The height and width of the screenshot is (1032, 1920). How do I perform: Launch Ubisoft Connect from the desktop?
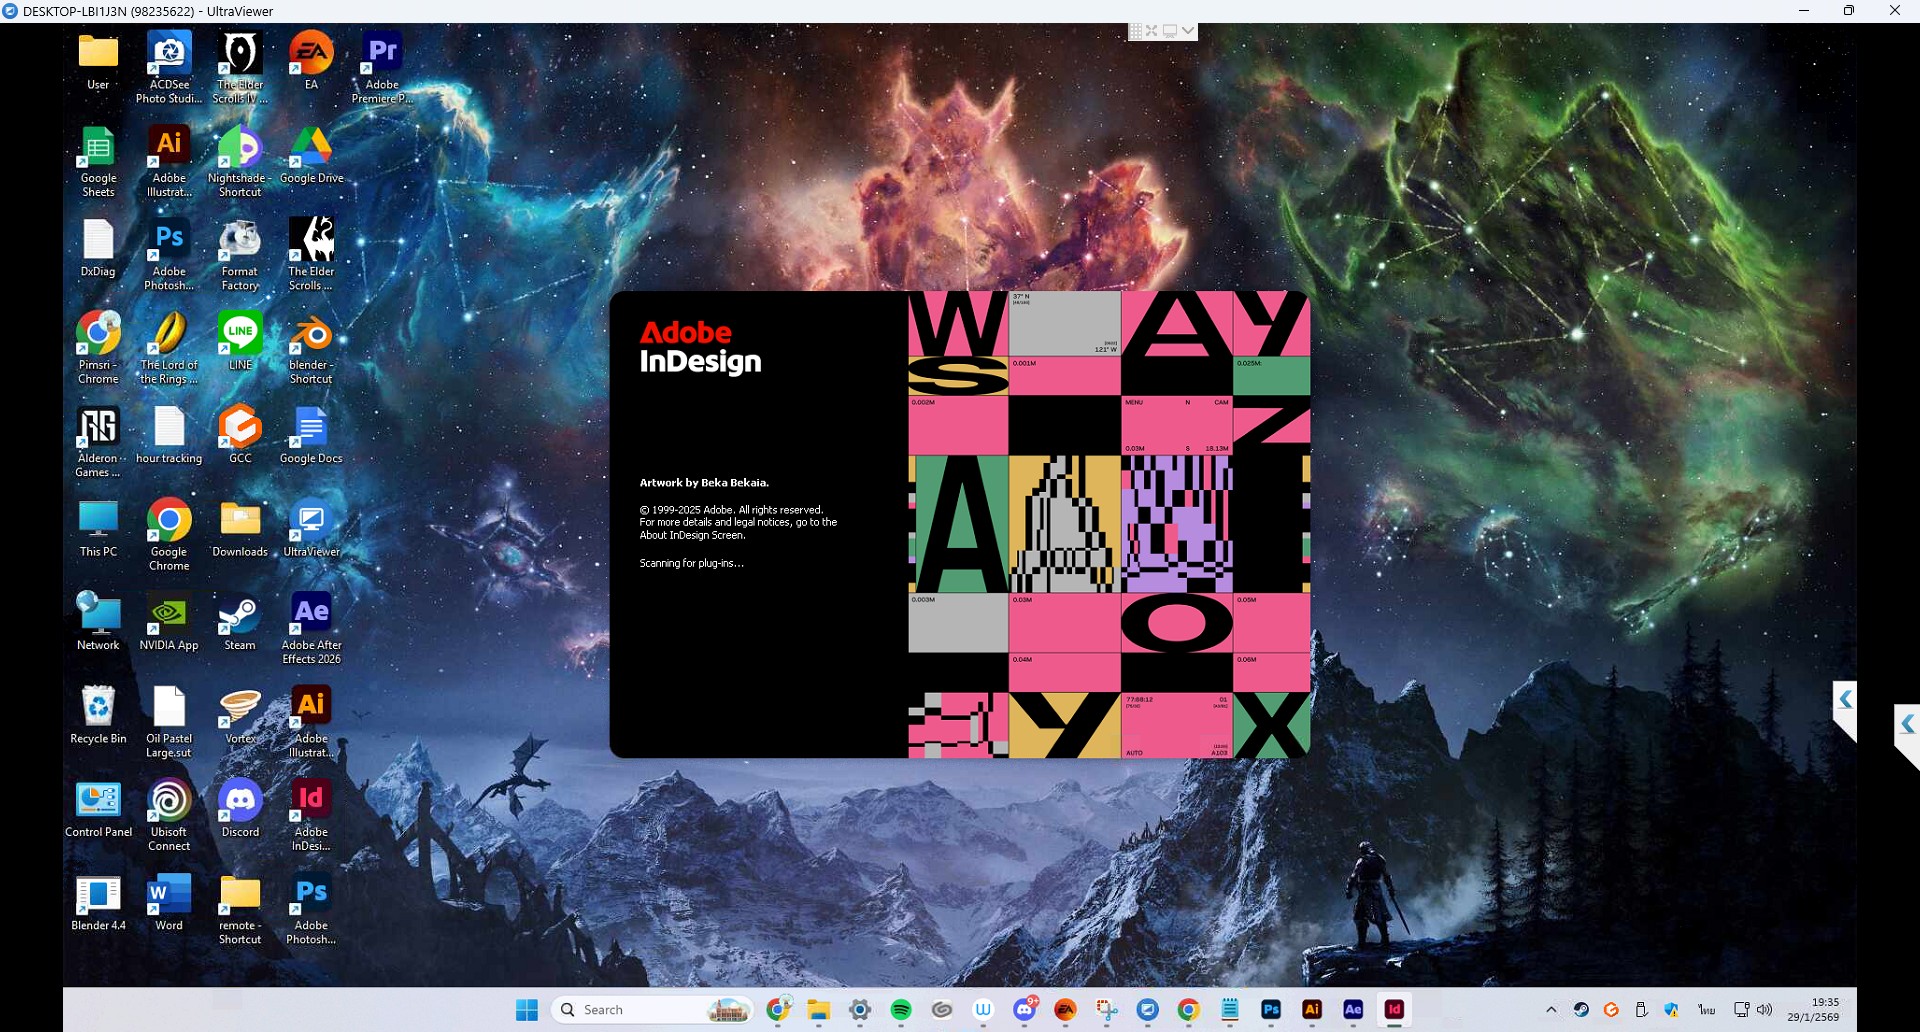click(x=169, y=815)
